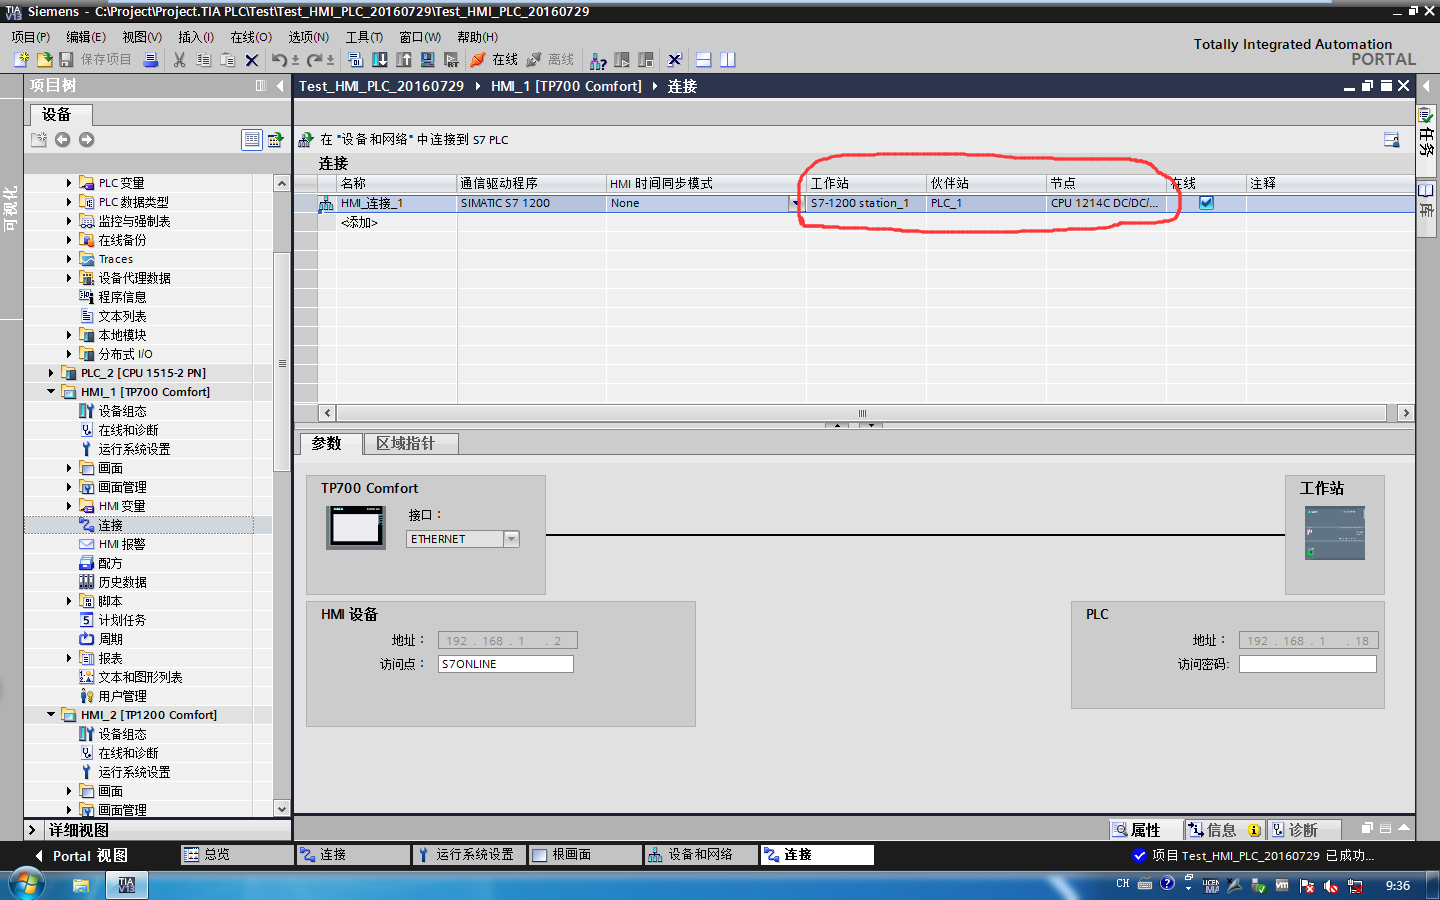Expand PLC_2 [CPU 1515-2 PN] tree node
This screenshot has height=900, width=1440.
click(x=51, y=373)
